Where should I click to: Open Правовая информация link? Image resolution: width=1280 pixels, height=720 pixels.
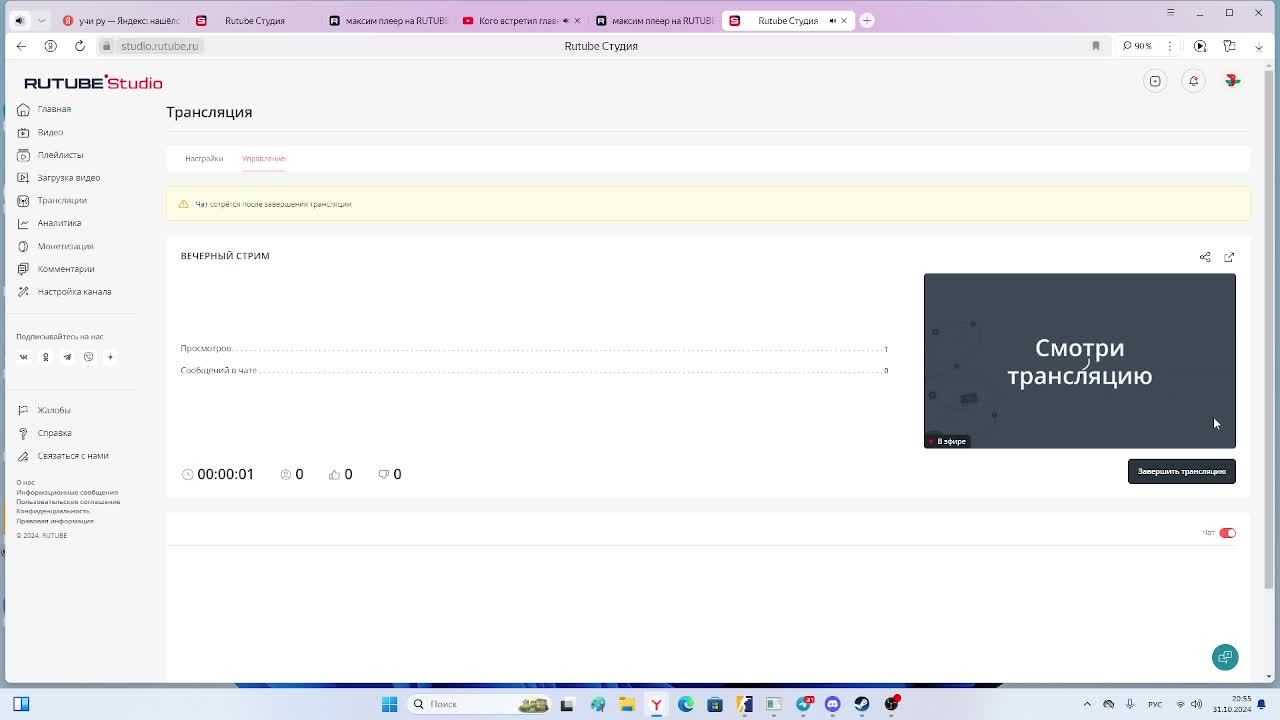(x=55, y=521)
